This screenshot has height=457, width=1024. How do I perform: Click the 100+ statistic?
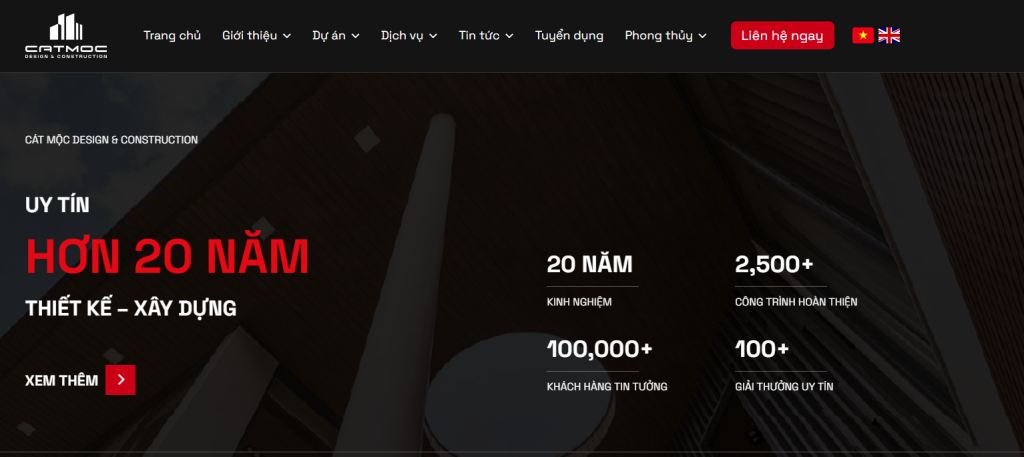pyautogui.click(x=762, y=349)
